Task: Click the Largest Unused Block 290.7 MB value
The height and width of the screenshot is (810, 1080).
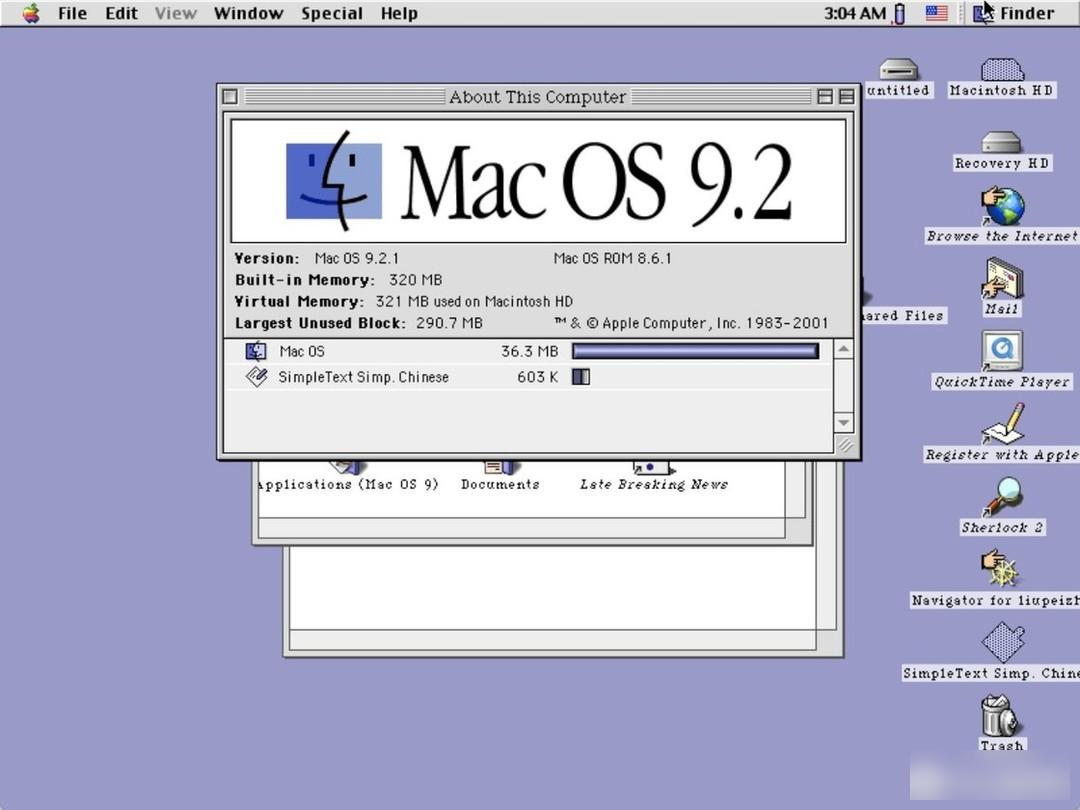Action: 449,323
